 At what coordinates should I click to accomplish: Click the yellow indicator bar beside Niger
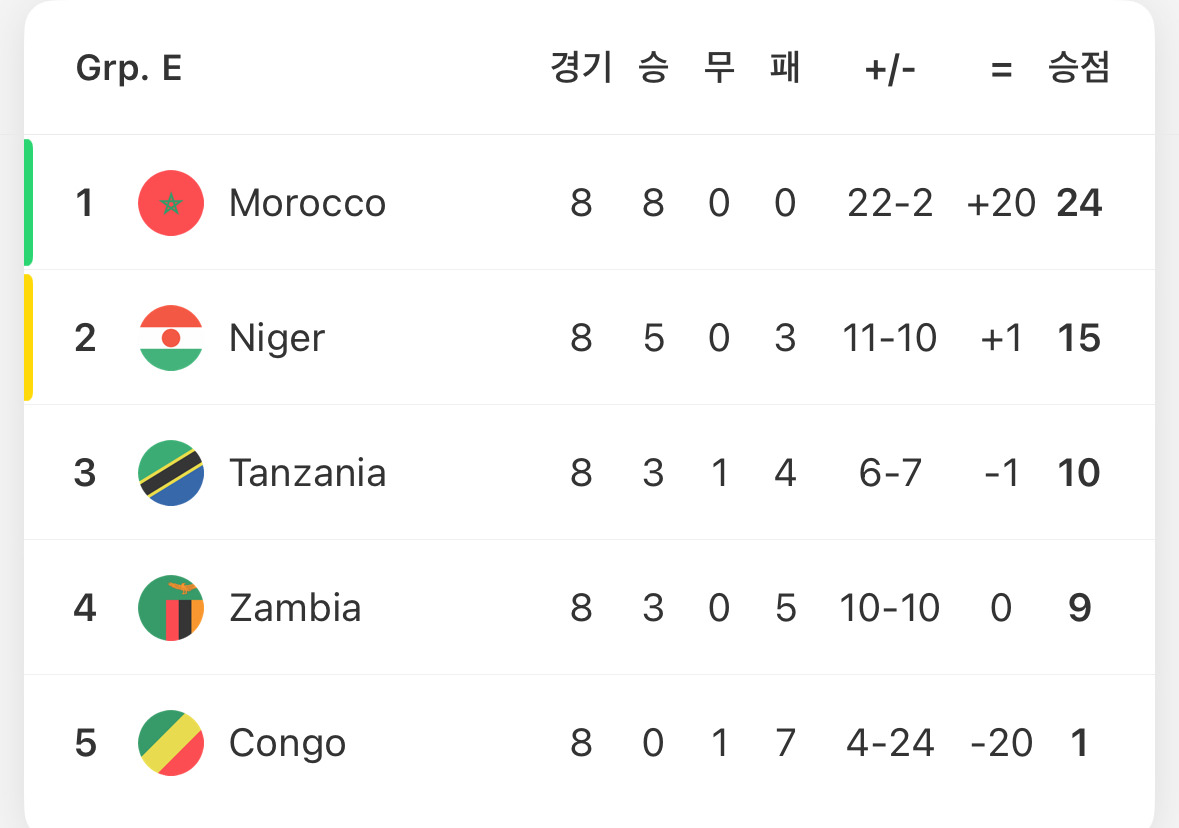pyautogui.click(x=29, y=338)
